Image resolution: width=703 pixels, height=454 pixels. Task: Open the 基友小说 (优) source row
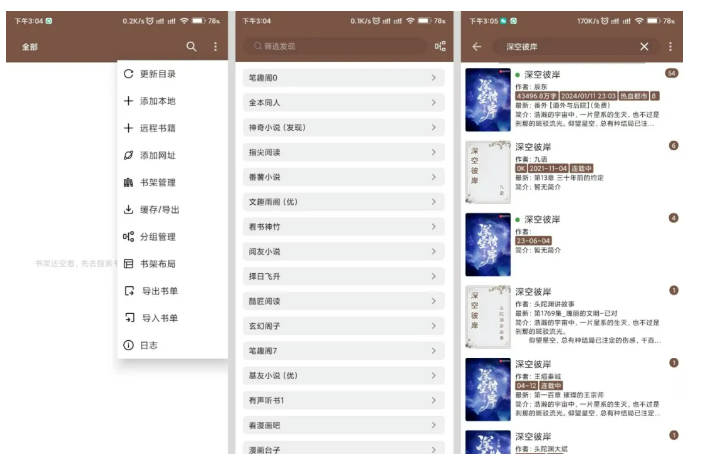coord(343,376)
